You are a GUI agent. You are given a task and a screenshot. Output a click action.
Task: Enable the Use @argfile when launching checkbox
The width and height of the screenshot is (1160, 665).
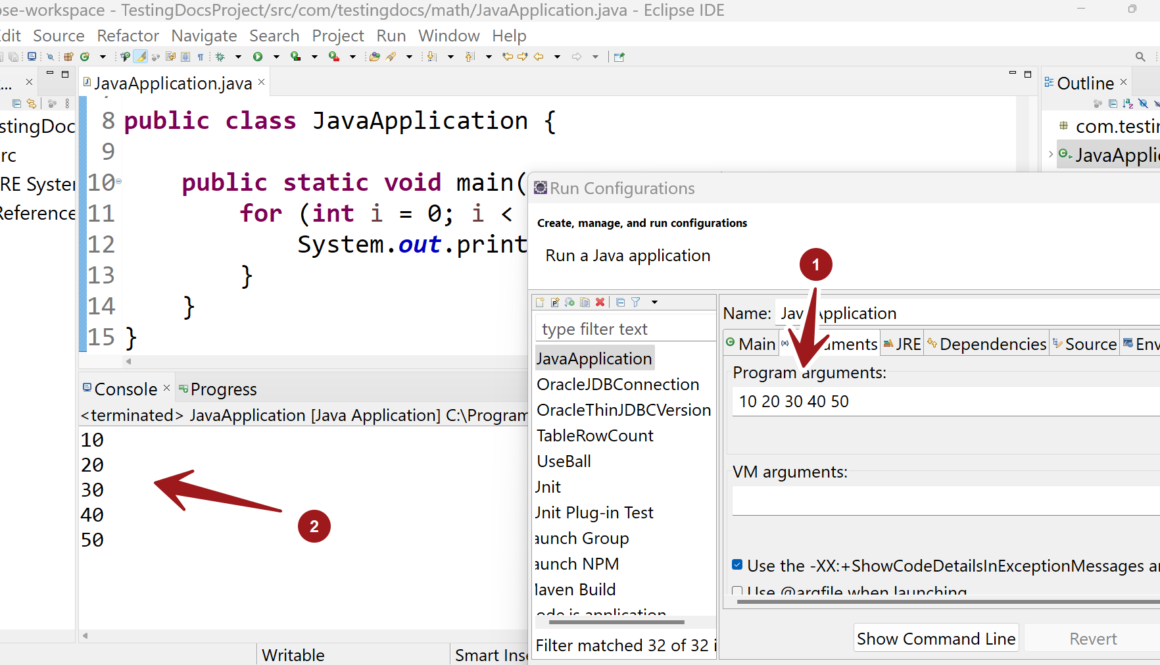click(737, 591)
